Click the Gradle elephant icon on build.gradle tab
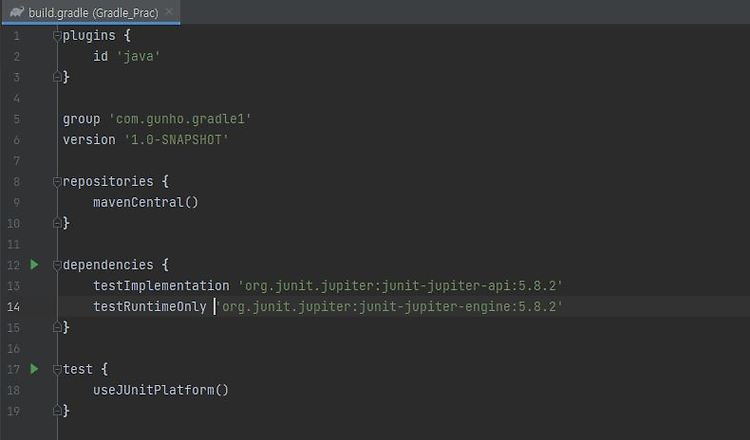 pos(17,12)
